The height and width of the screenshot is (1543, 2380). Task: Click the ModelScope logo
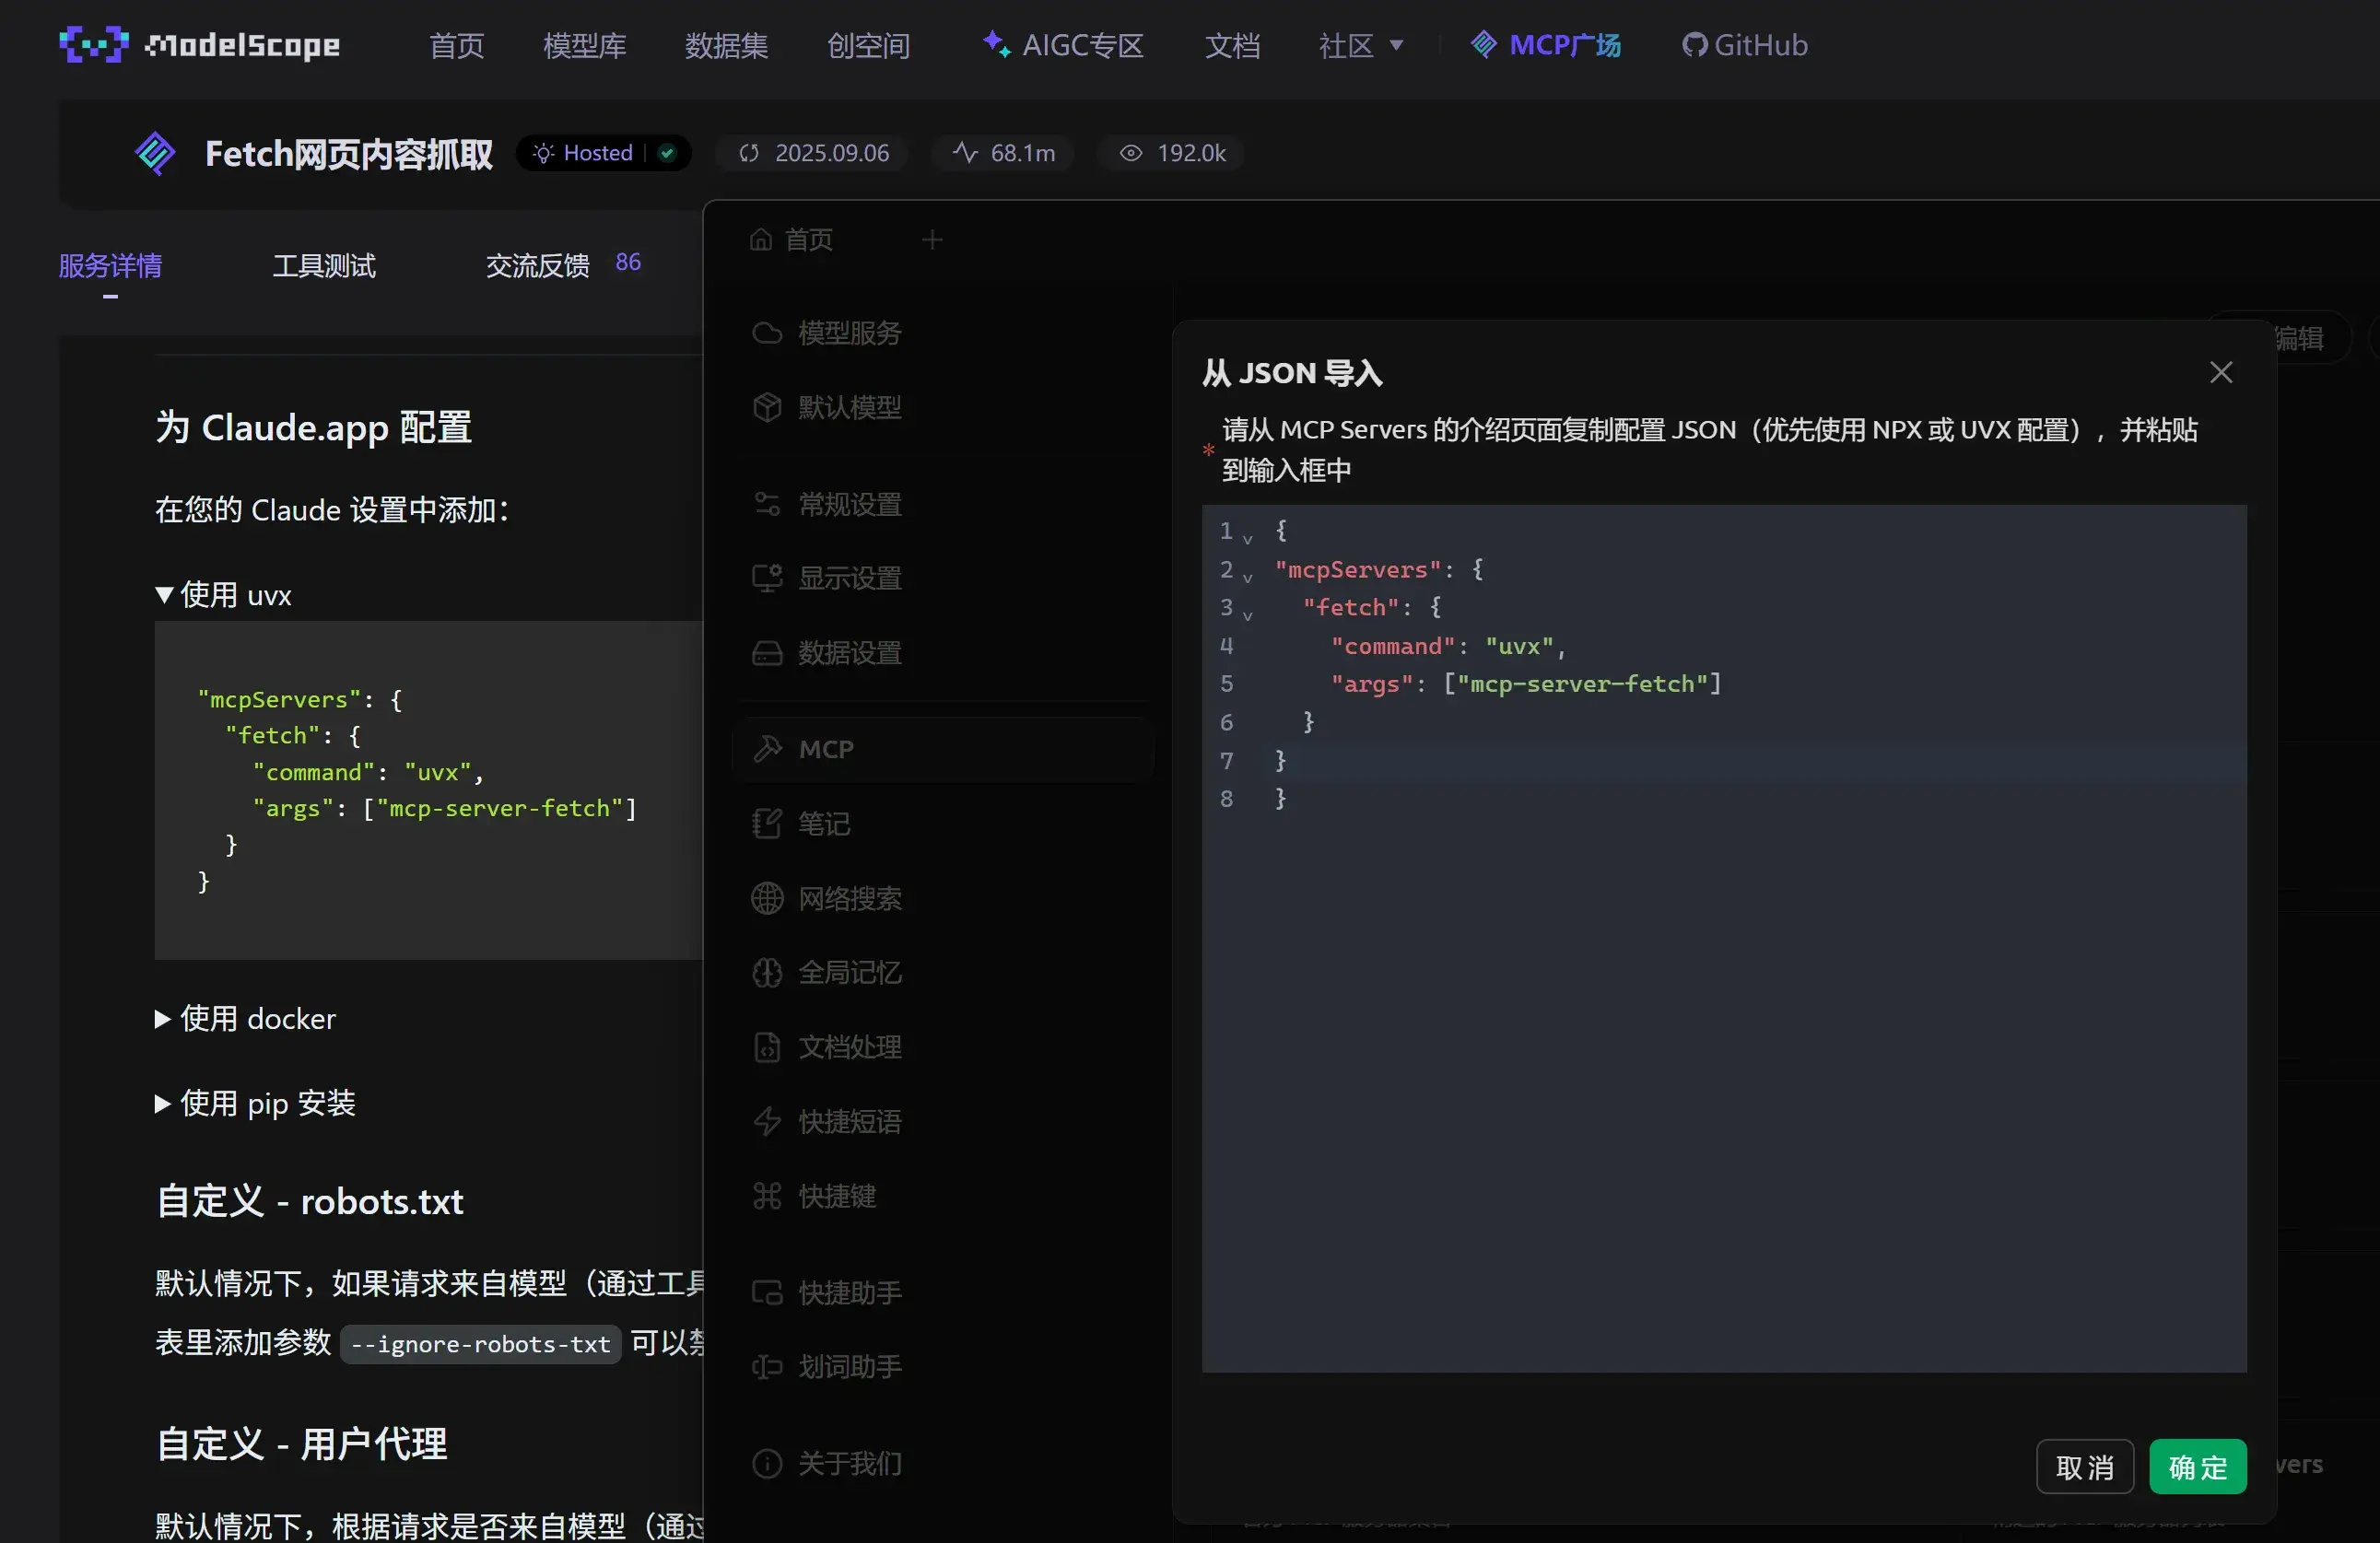pyautogui.click(x=199, y=45)
